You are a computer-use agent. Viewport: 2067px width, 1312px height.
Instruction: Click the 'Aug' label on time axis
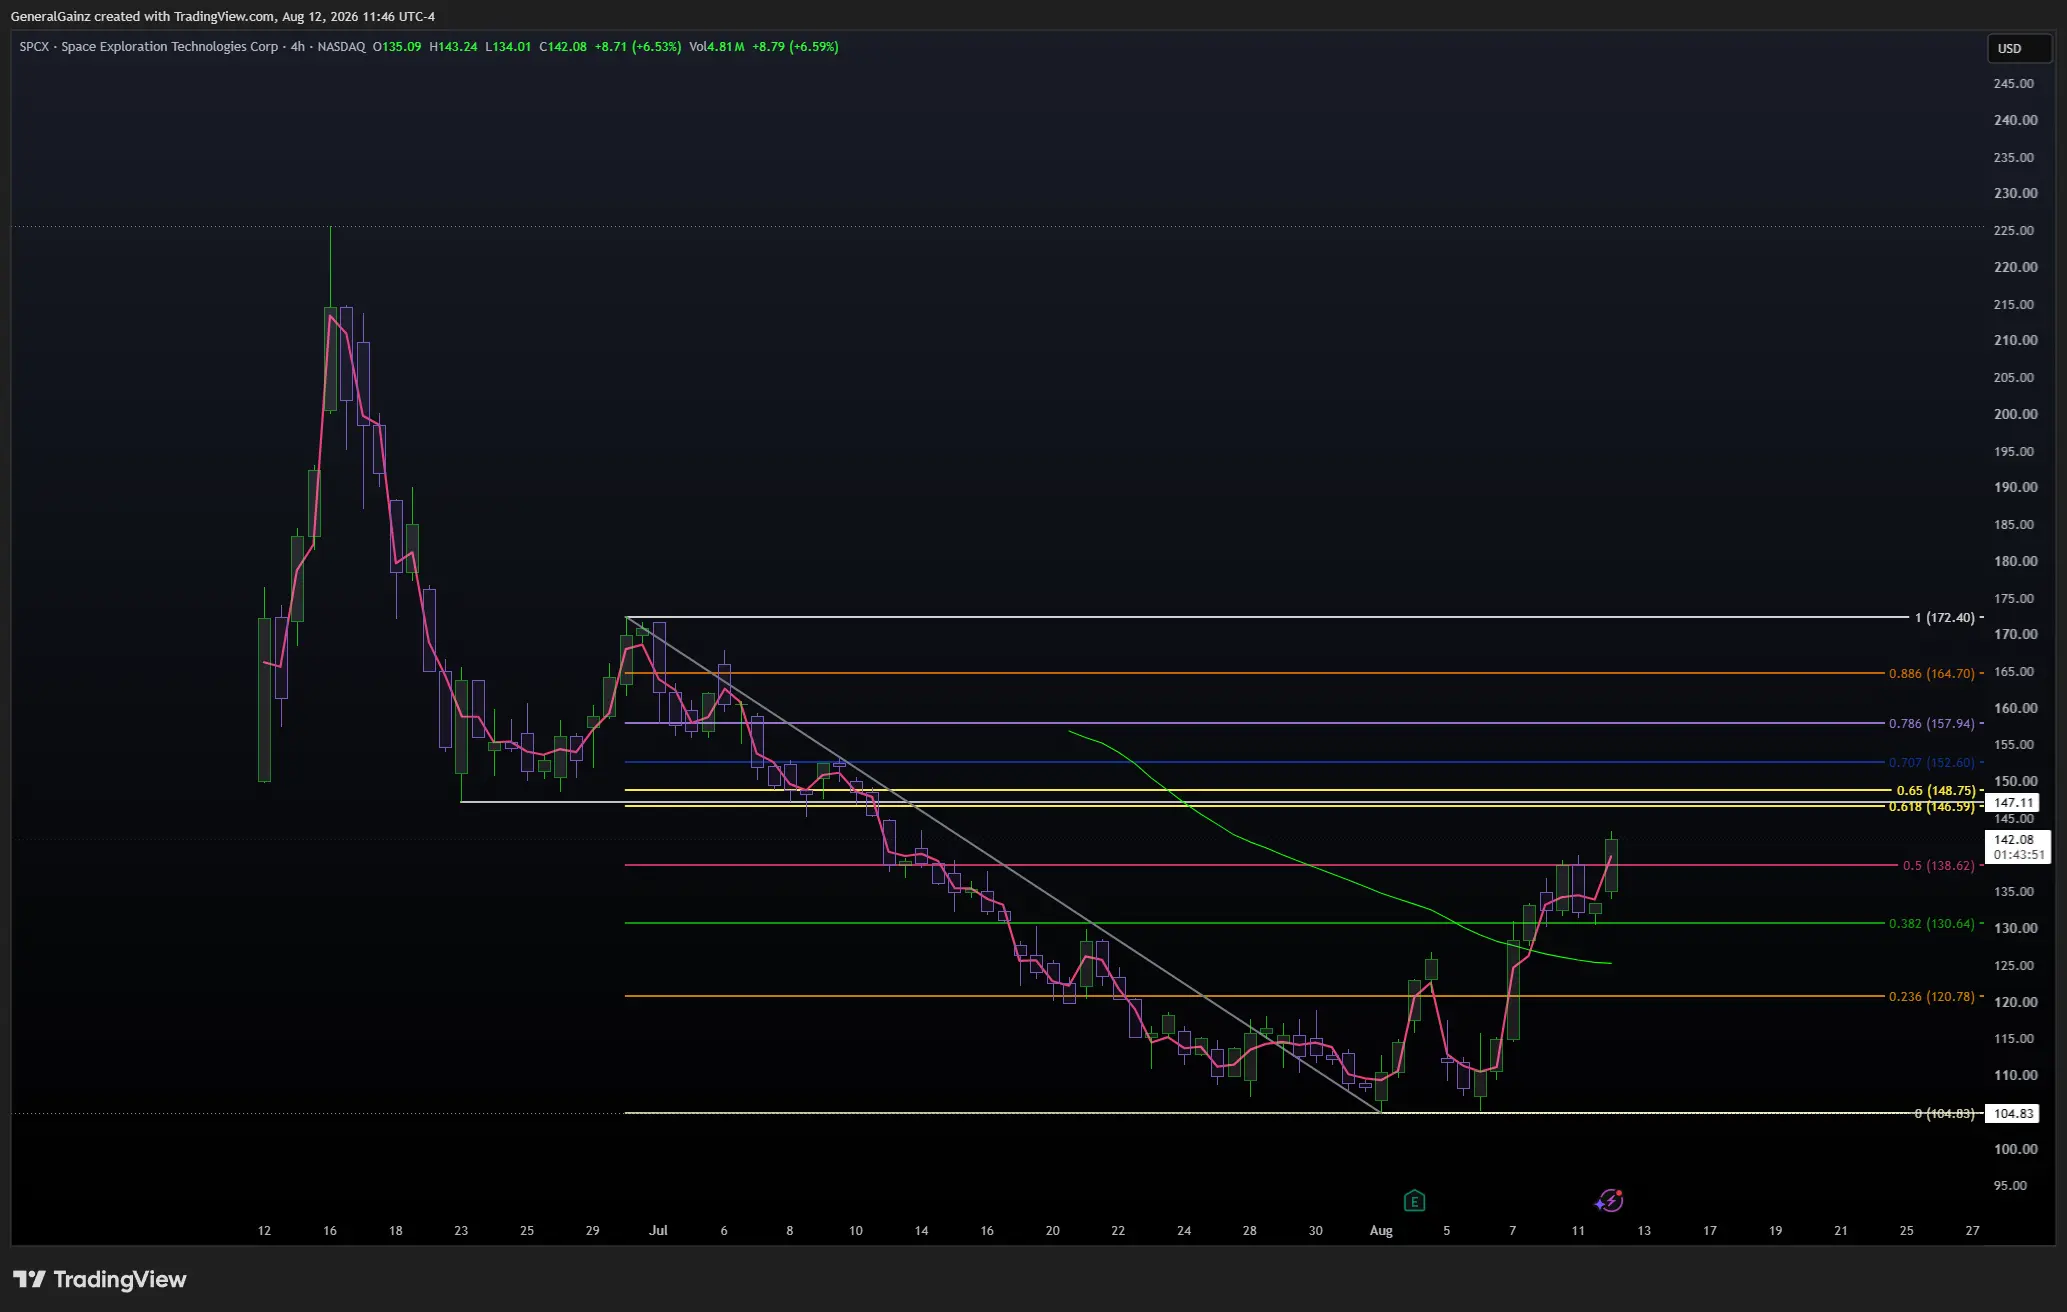pyautogui.click(x=1381, y=1231)
